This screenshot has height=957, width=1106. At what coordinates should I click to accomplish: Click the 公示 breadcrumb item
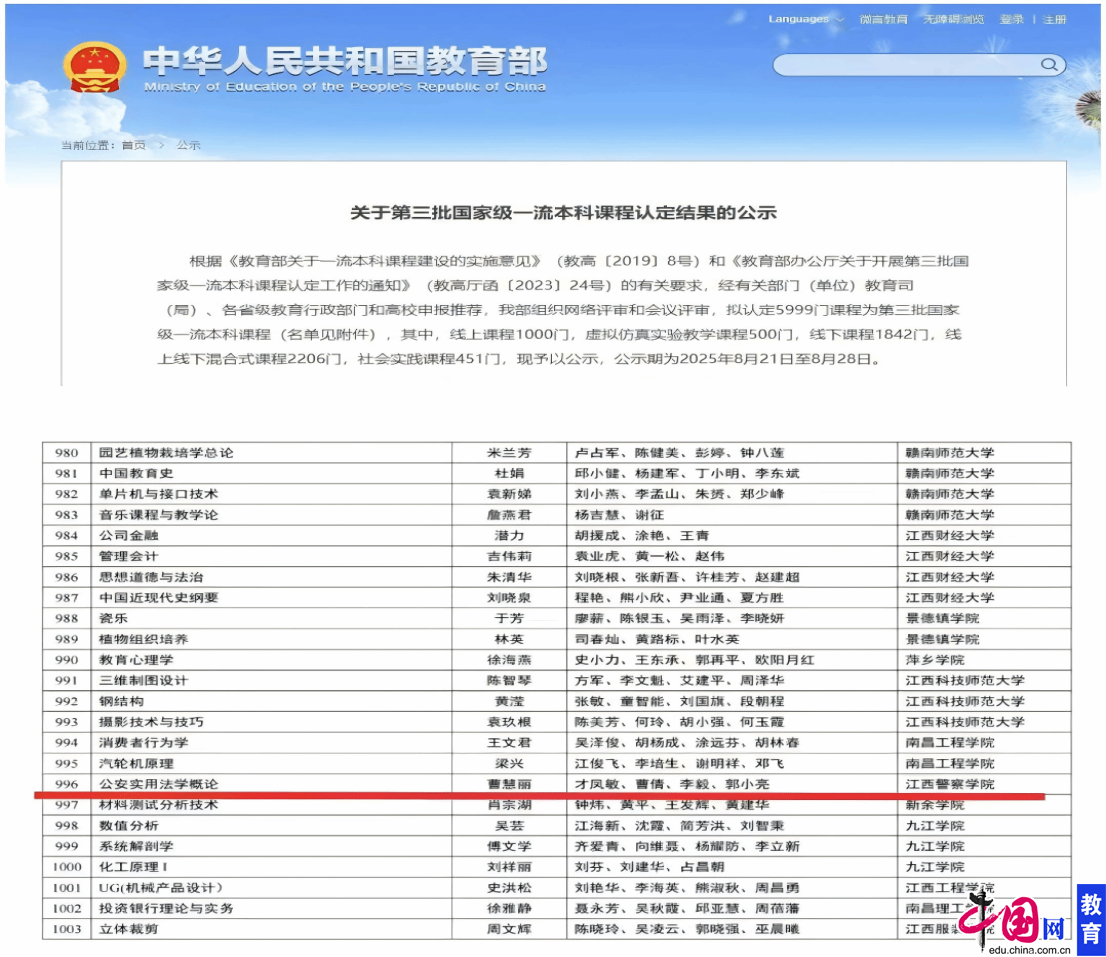point(188,145)
